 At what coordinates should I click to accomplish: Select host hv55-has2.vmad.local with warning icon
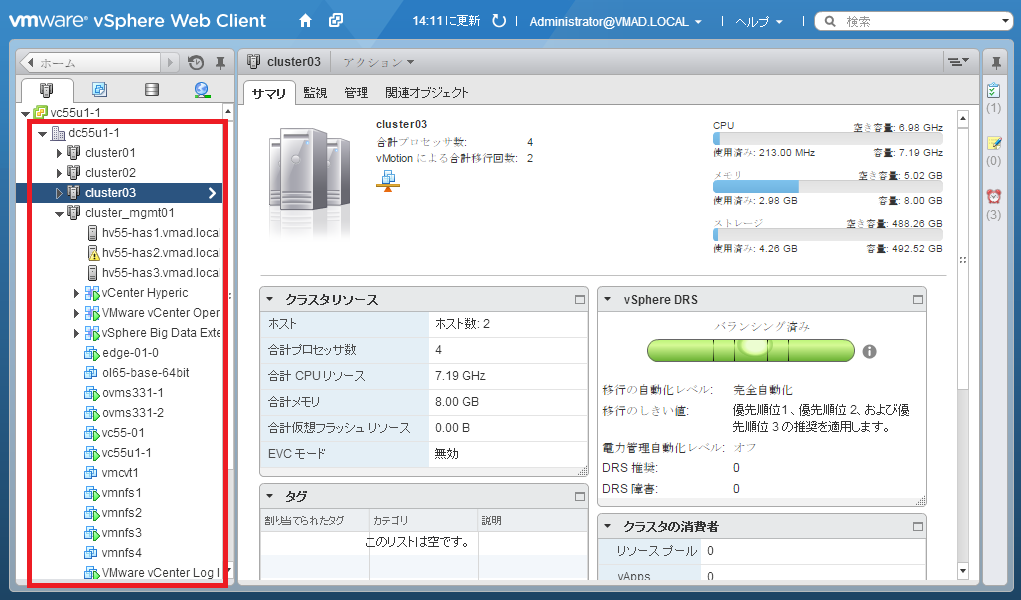point(153,253)
